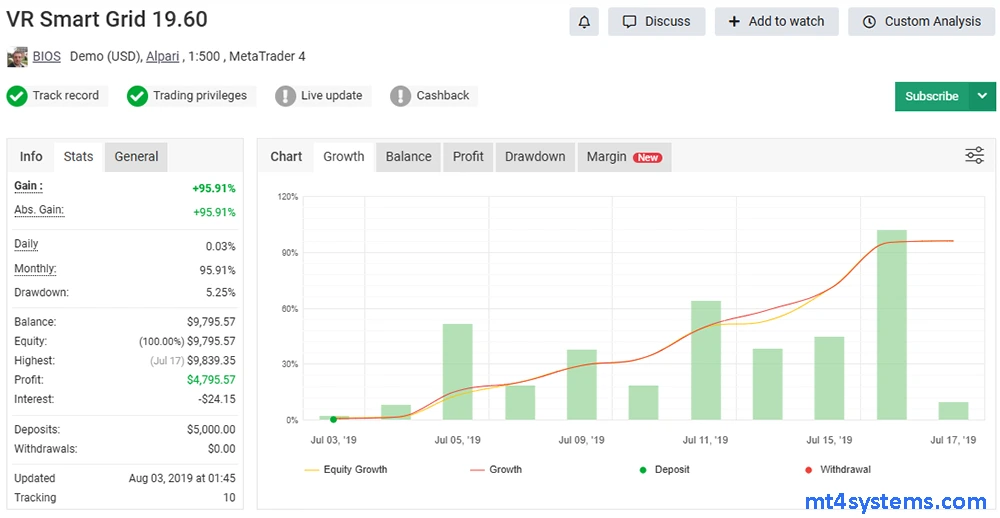
Task: Open chart settings sliders icon
Action: click(x=974, y=155)
